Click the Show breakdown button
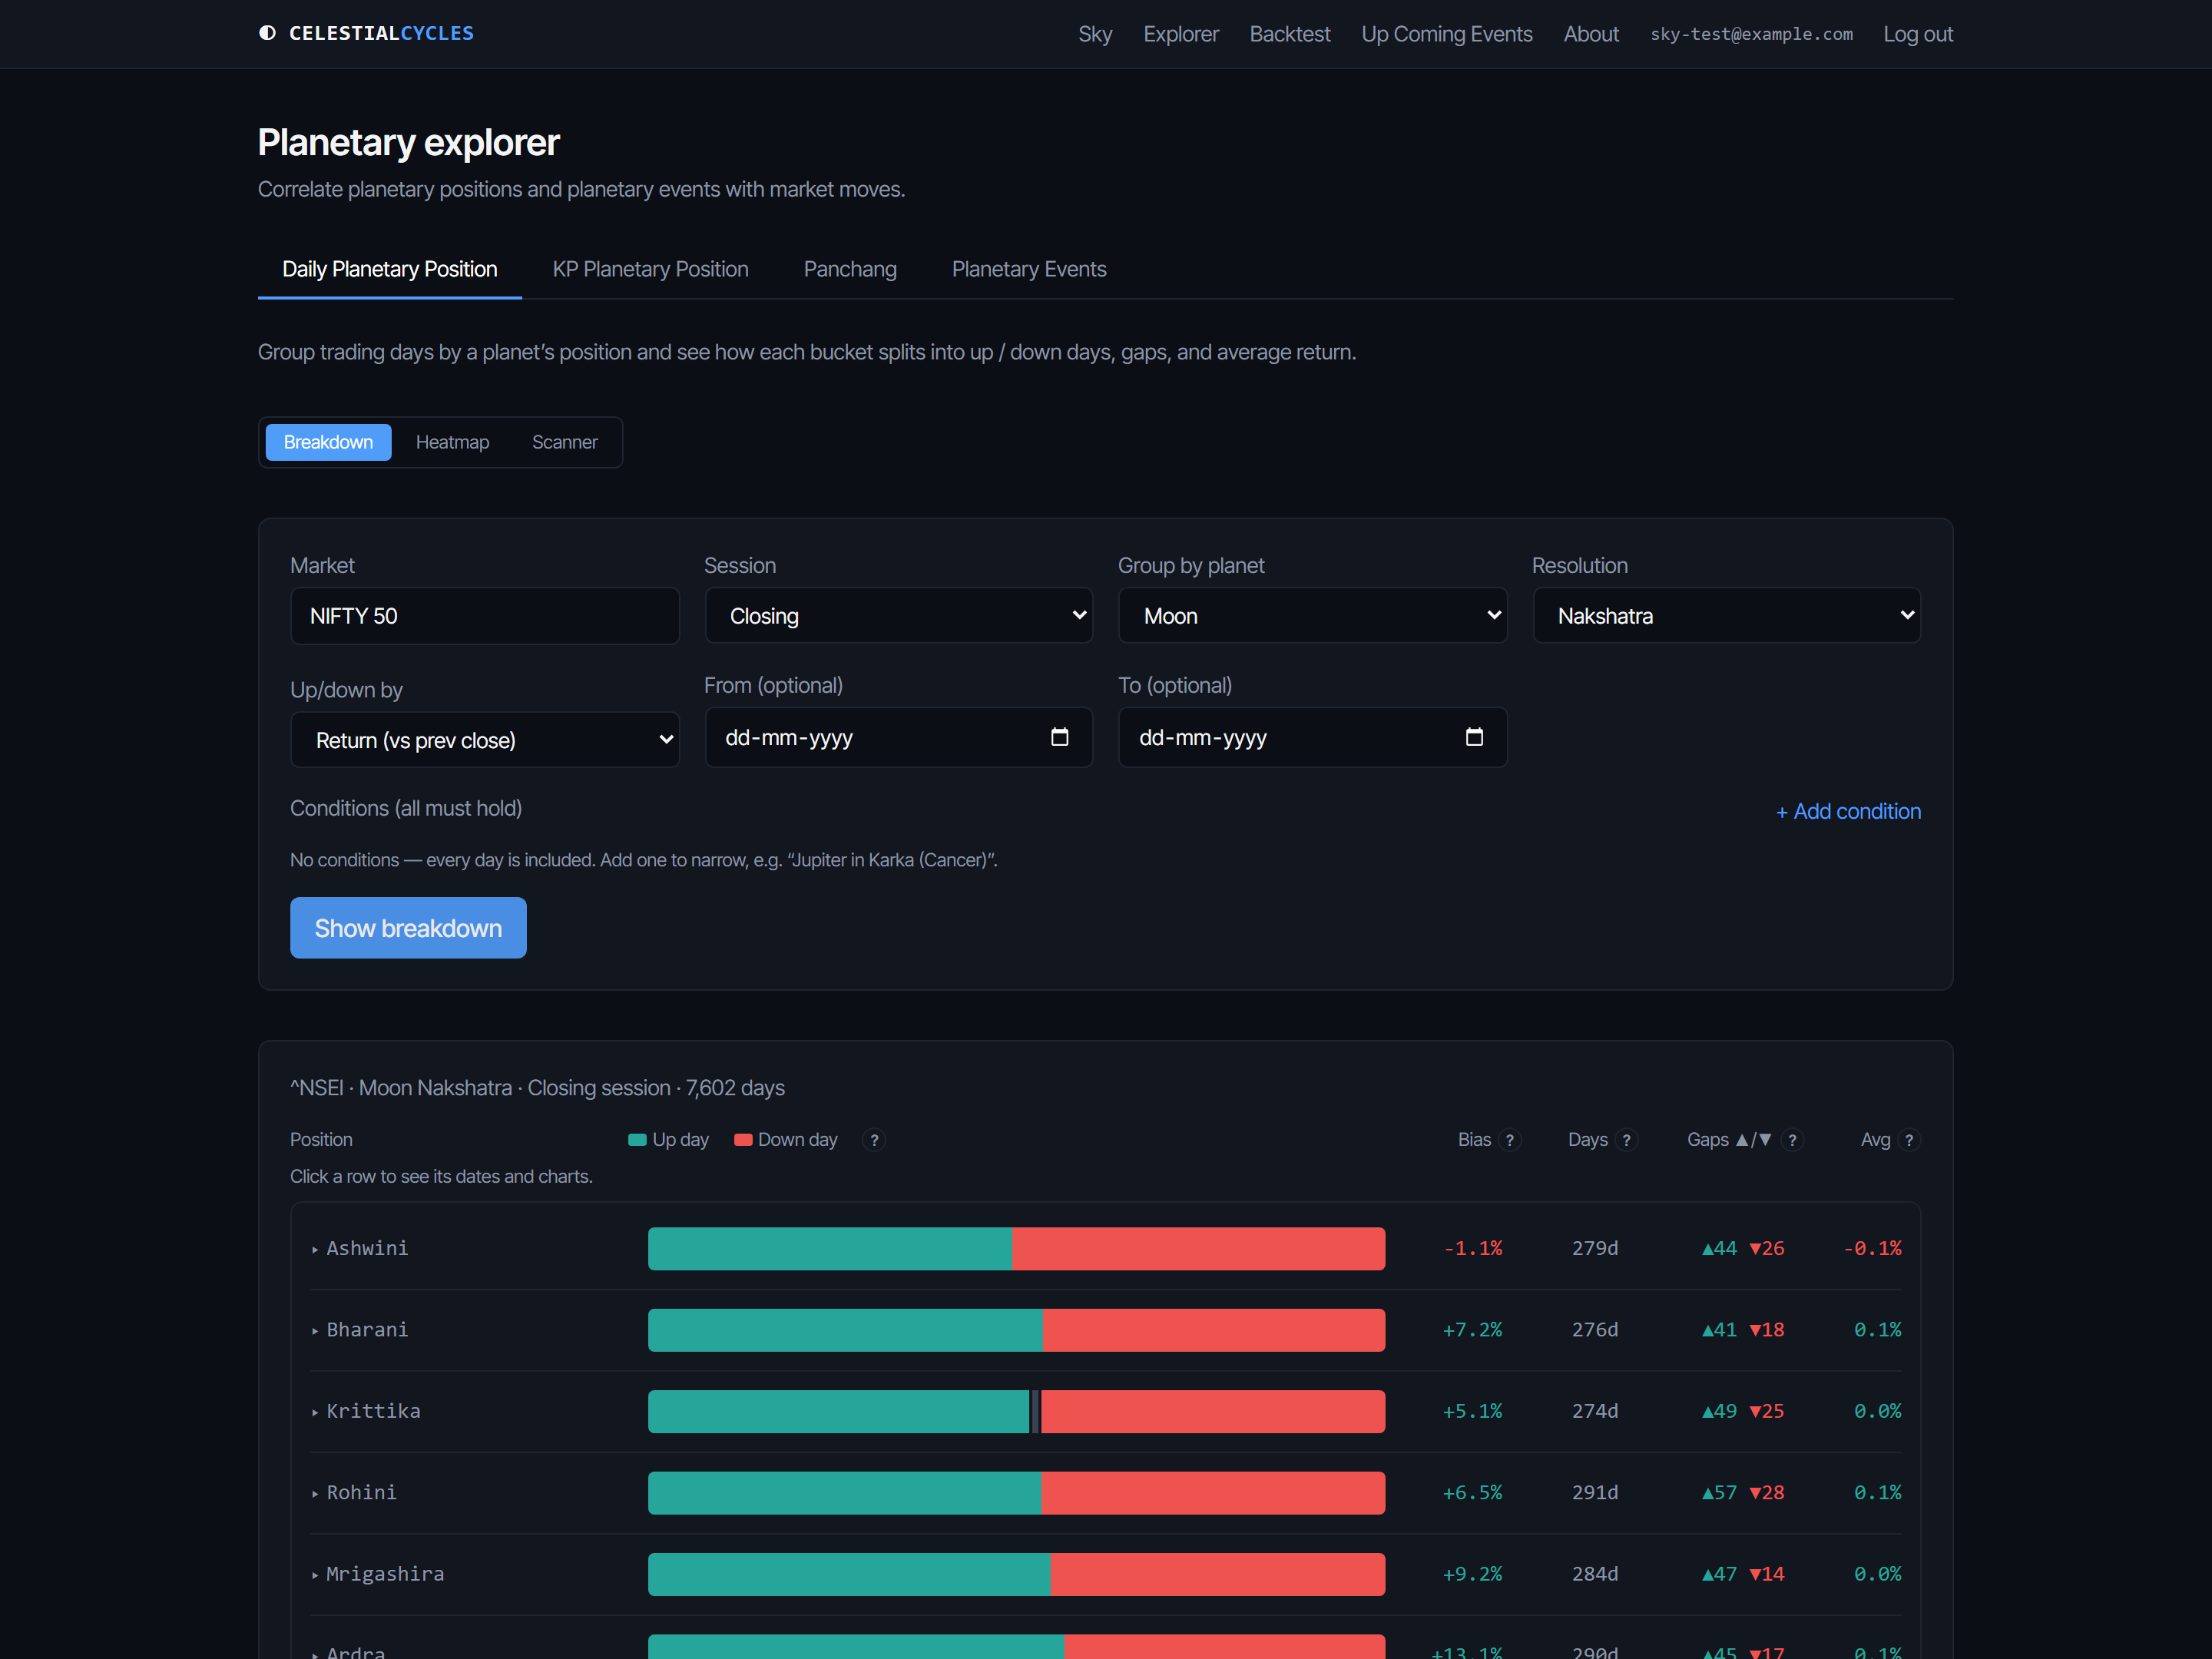Viewport: 2212px width, 1659px height. coord(408,928)
